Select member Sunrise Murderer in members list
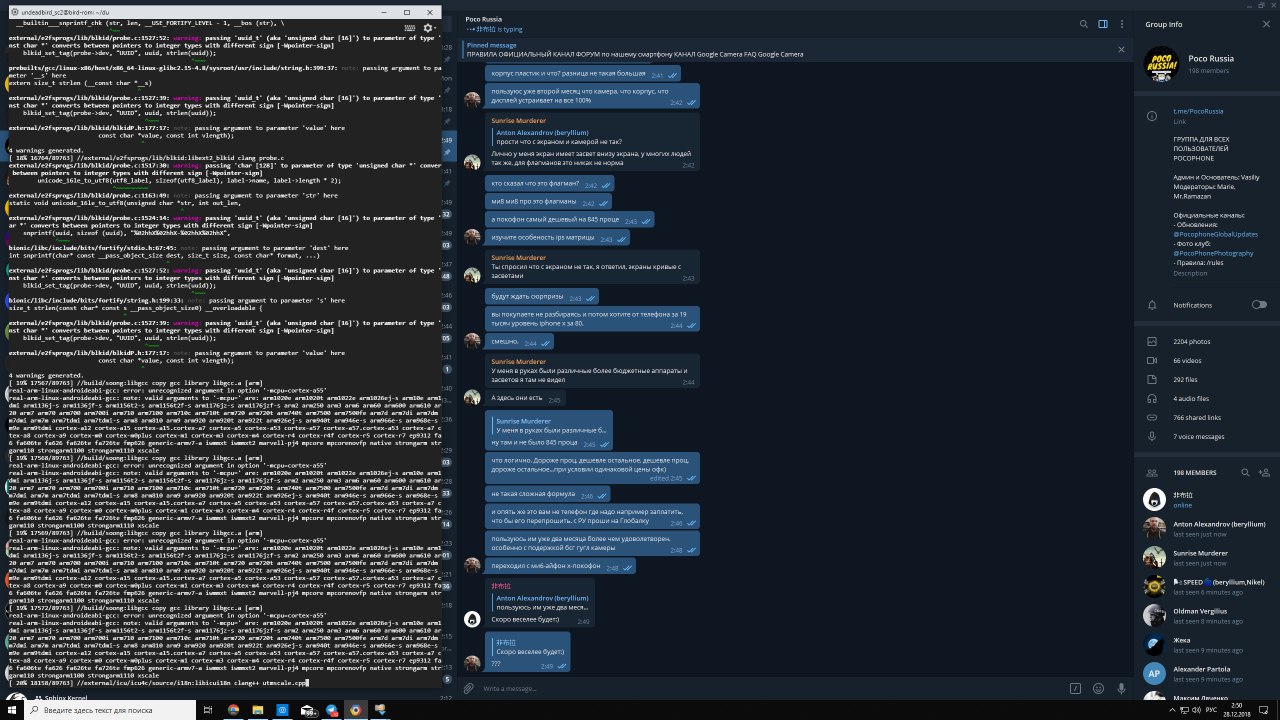This screenshot has width=1280, height=720. click(x=1206, y=557)
